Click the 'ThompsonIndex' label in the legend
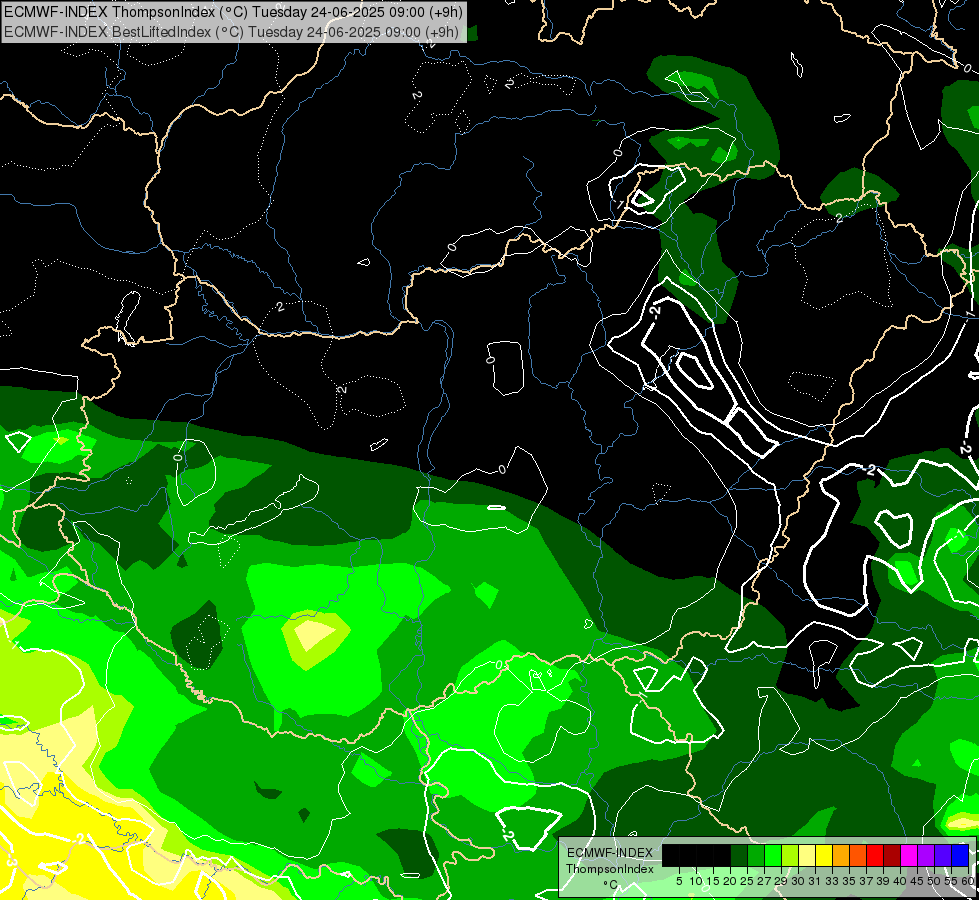The image size is (979, 900). (610, 869)
